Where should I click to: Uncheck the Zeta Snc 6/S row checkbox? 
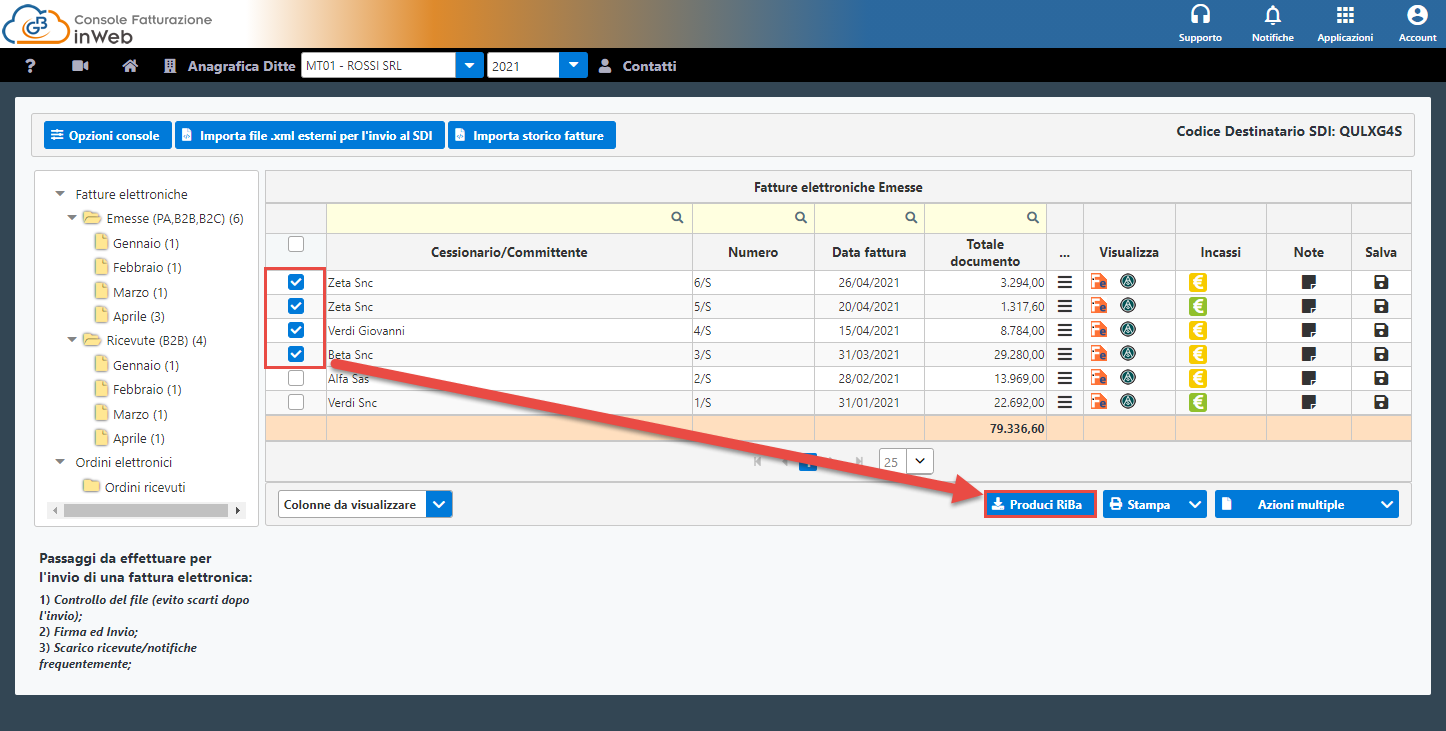point(296,283)
